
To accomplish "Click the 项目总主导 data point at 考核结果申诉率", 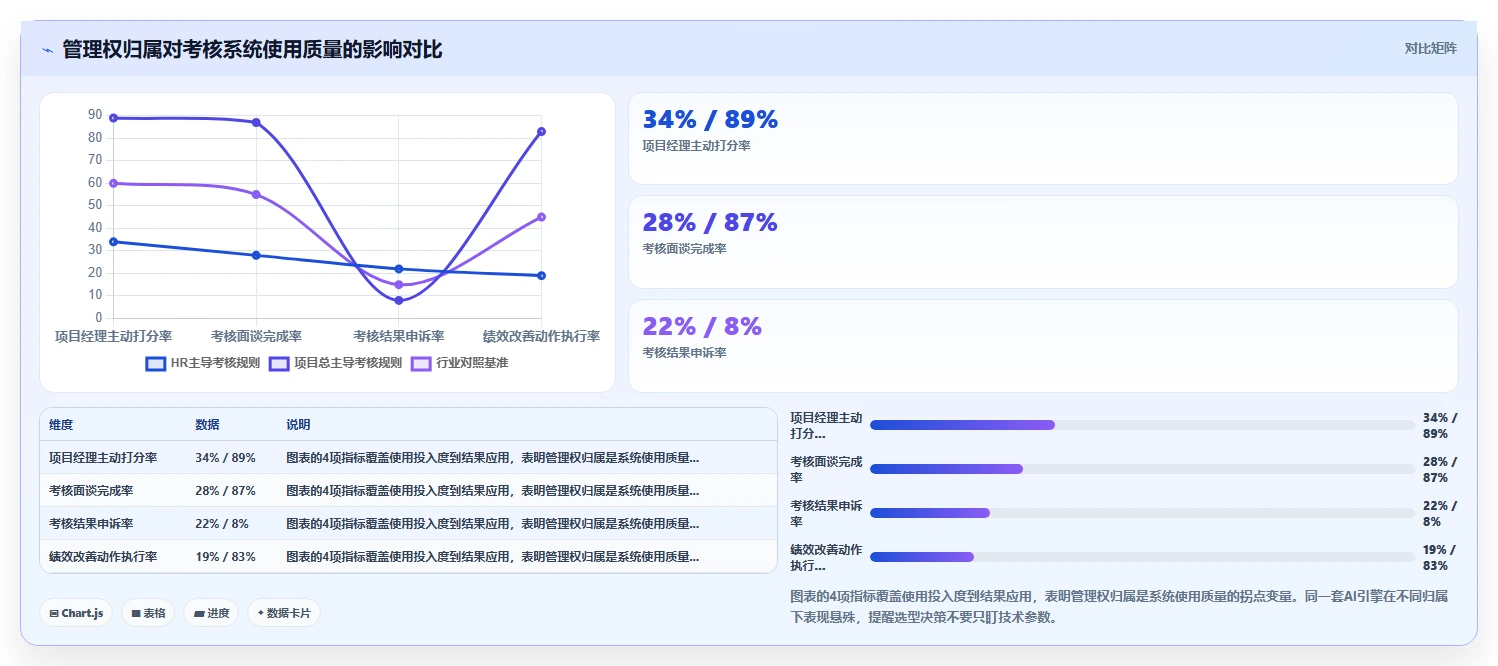I will (399, 300).
